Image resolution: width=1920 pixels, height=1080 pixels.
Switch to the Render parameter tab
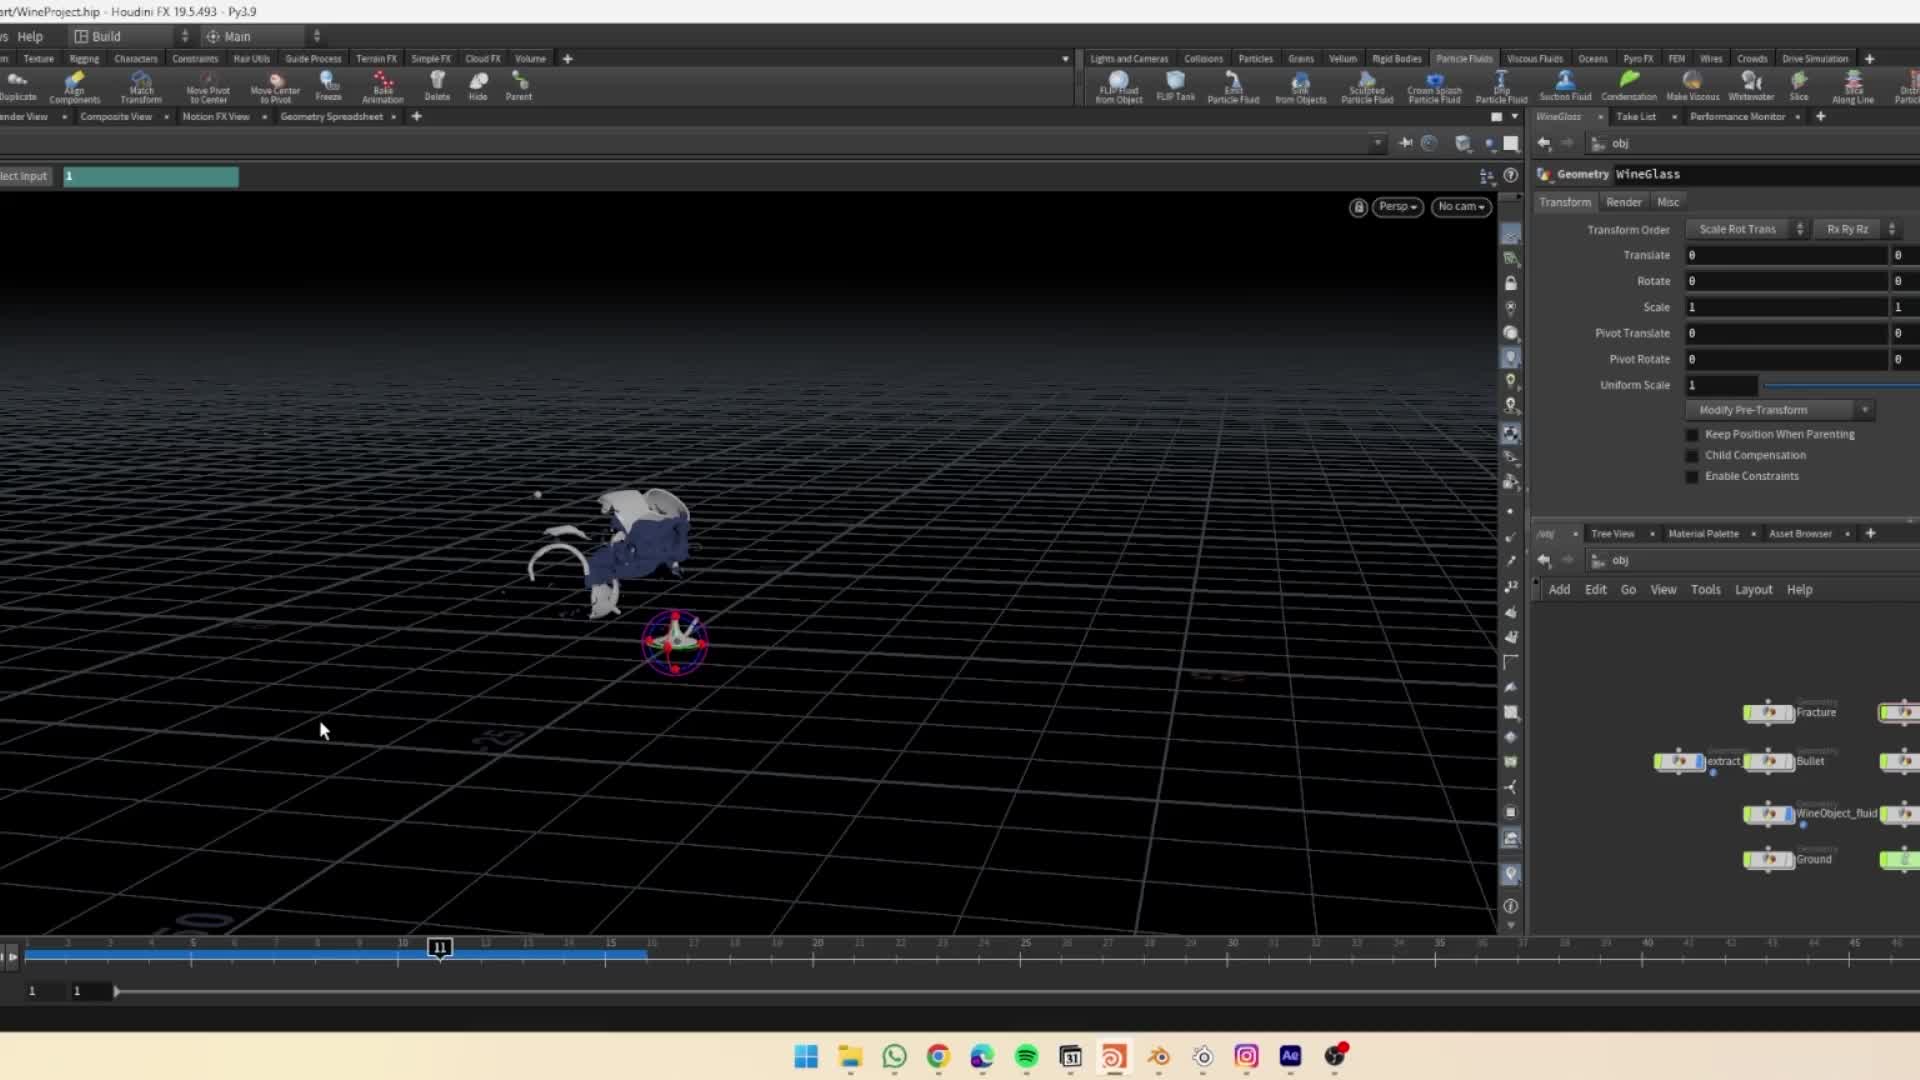(1623, 202)
